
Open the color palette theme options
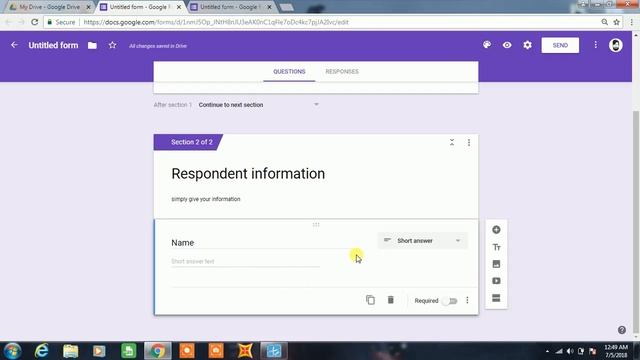(x=487, y=45)
